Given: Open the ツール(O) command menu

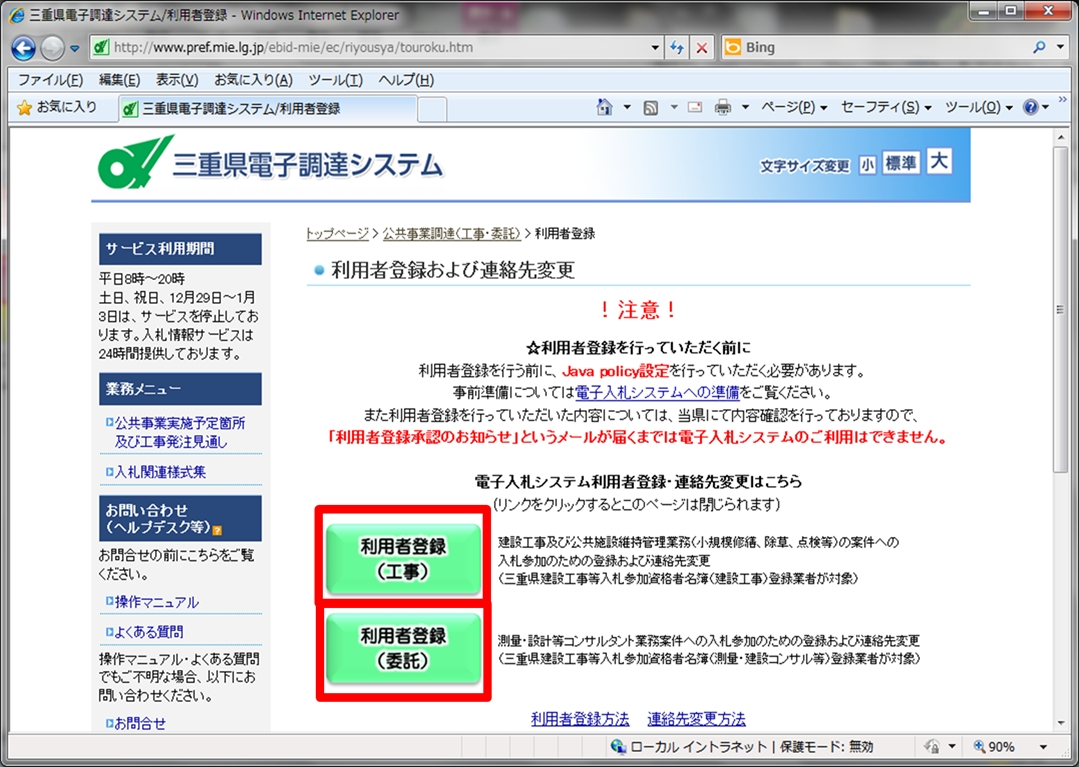Looking at the screenshot, I should tap(979, 107).
